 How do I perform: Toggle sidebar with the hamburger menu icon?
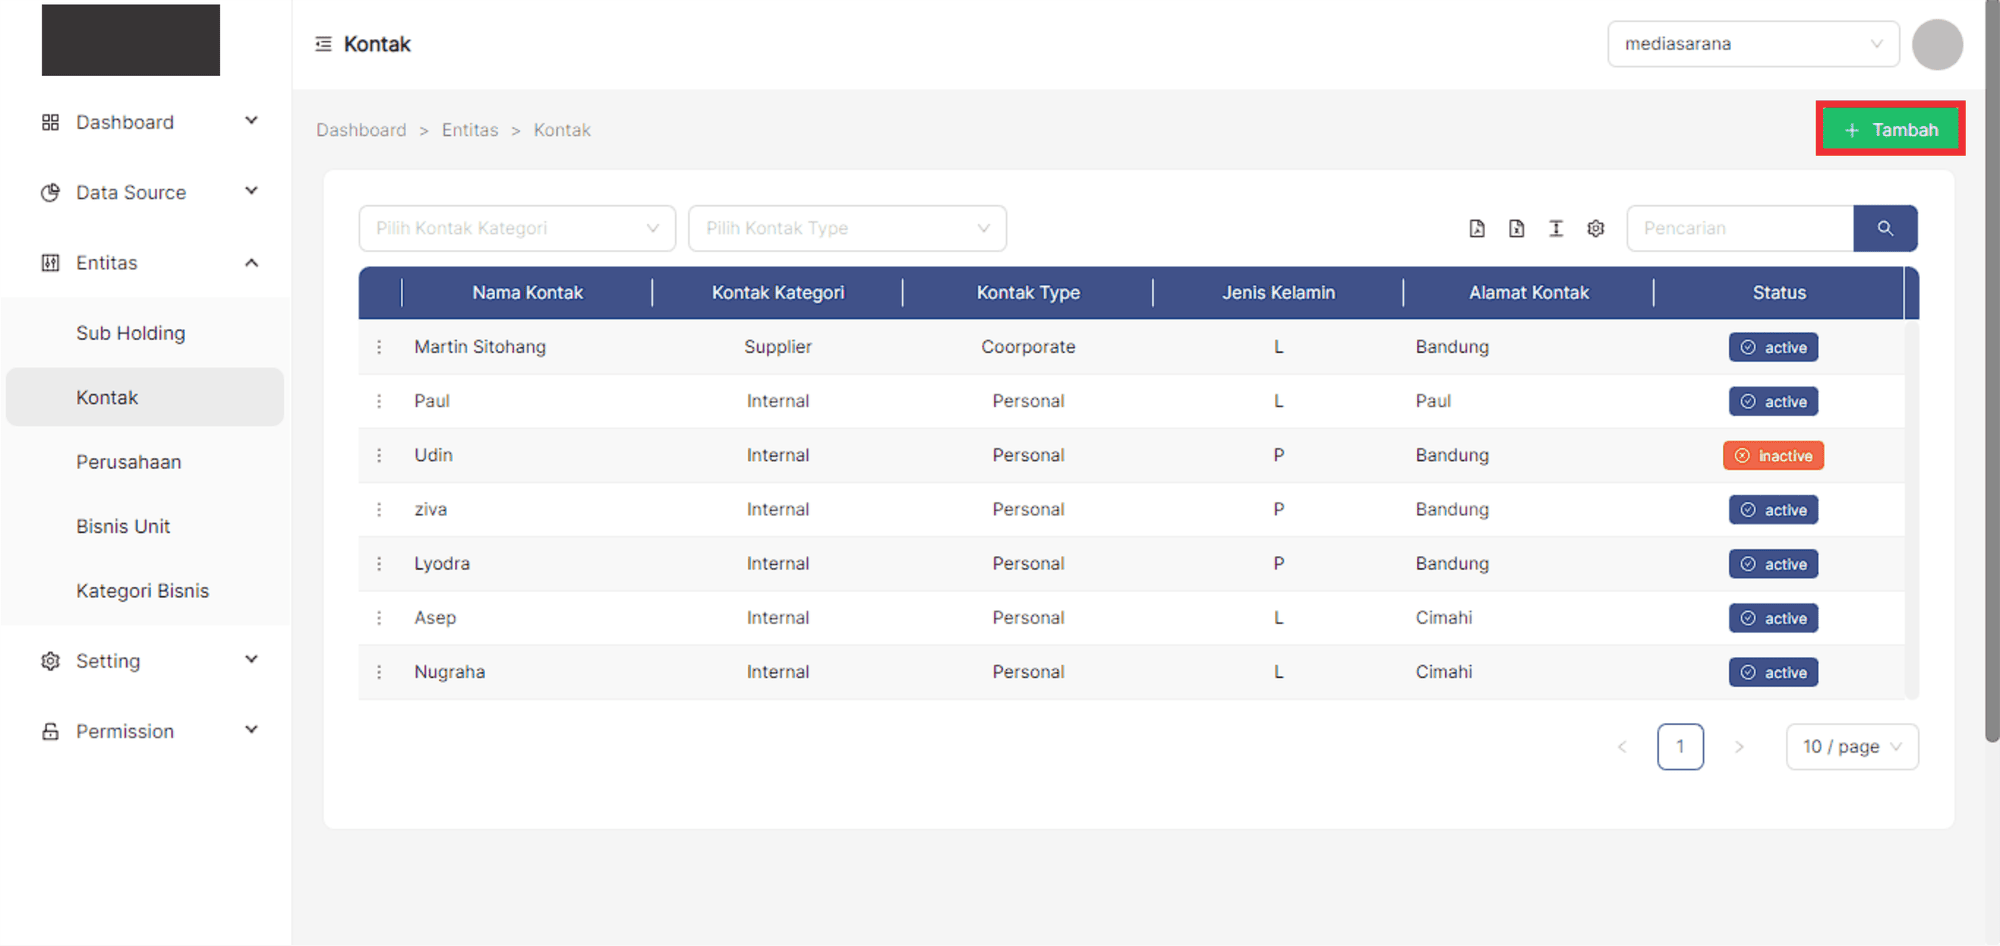coord(323,44)
